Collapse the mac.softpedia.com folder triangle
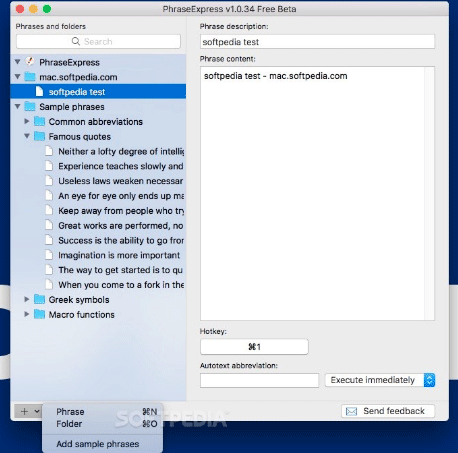Screen dimensions: 458x453 (18, 77)
